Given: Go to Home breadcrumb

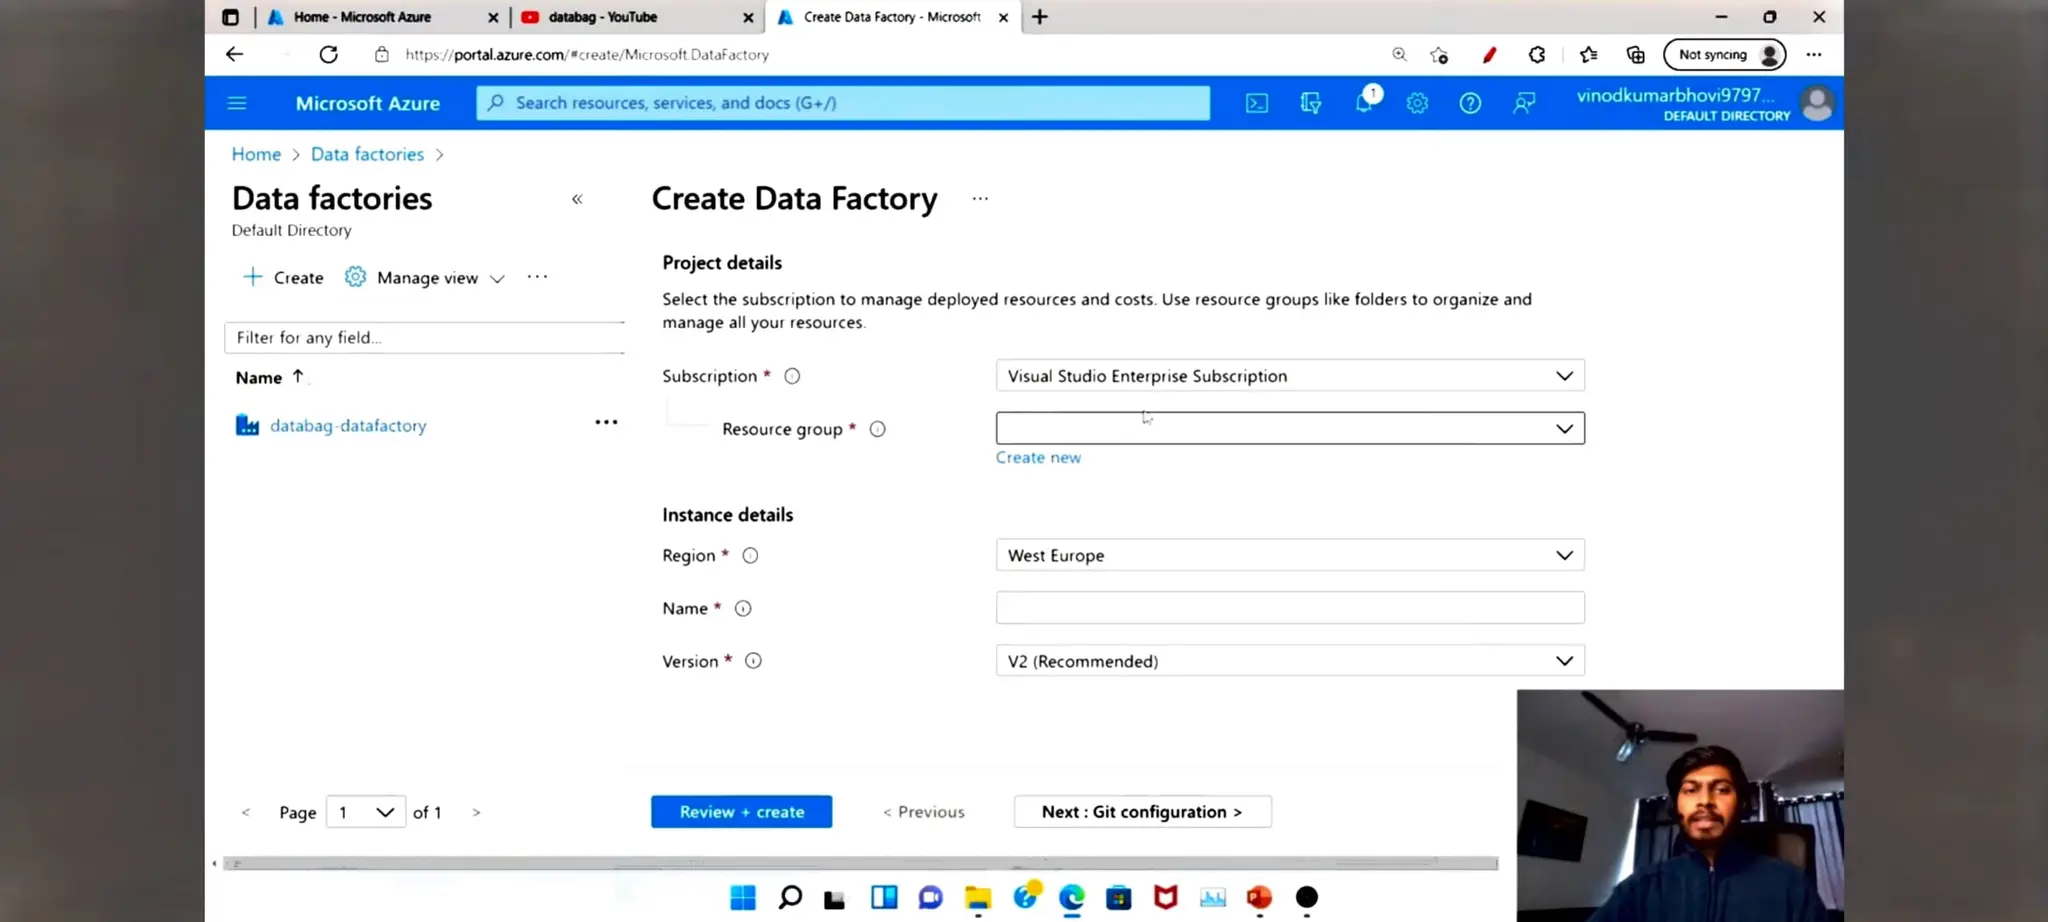Looking at the screenshot, I should point(256,154).
